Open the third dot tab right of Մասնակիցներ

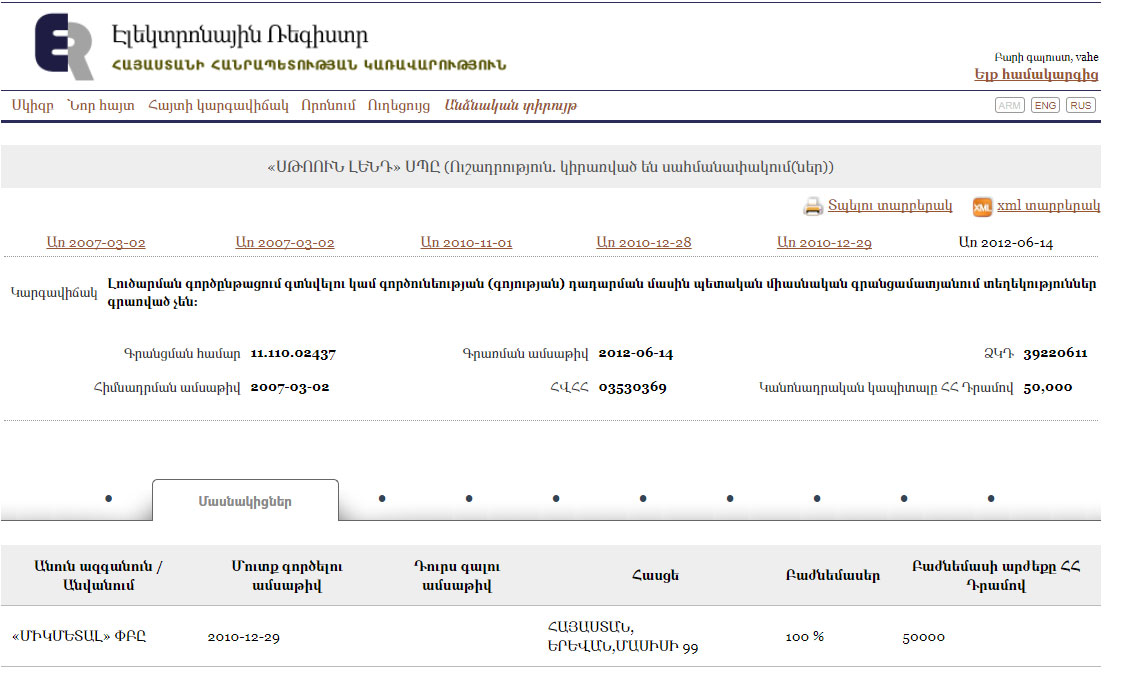click(x=556, y=498)
